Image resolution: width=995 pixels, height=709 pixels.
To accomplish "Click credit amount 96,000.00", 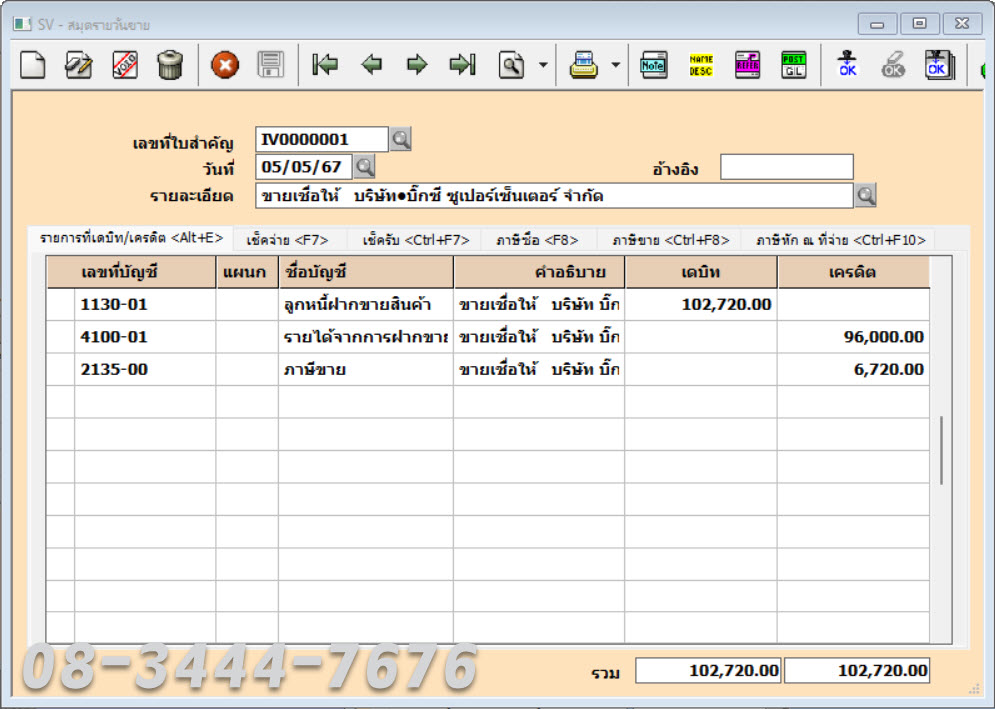I will pos(853,337).
